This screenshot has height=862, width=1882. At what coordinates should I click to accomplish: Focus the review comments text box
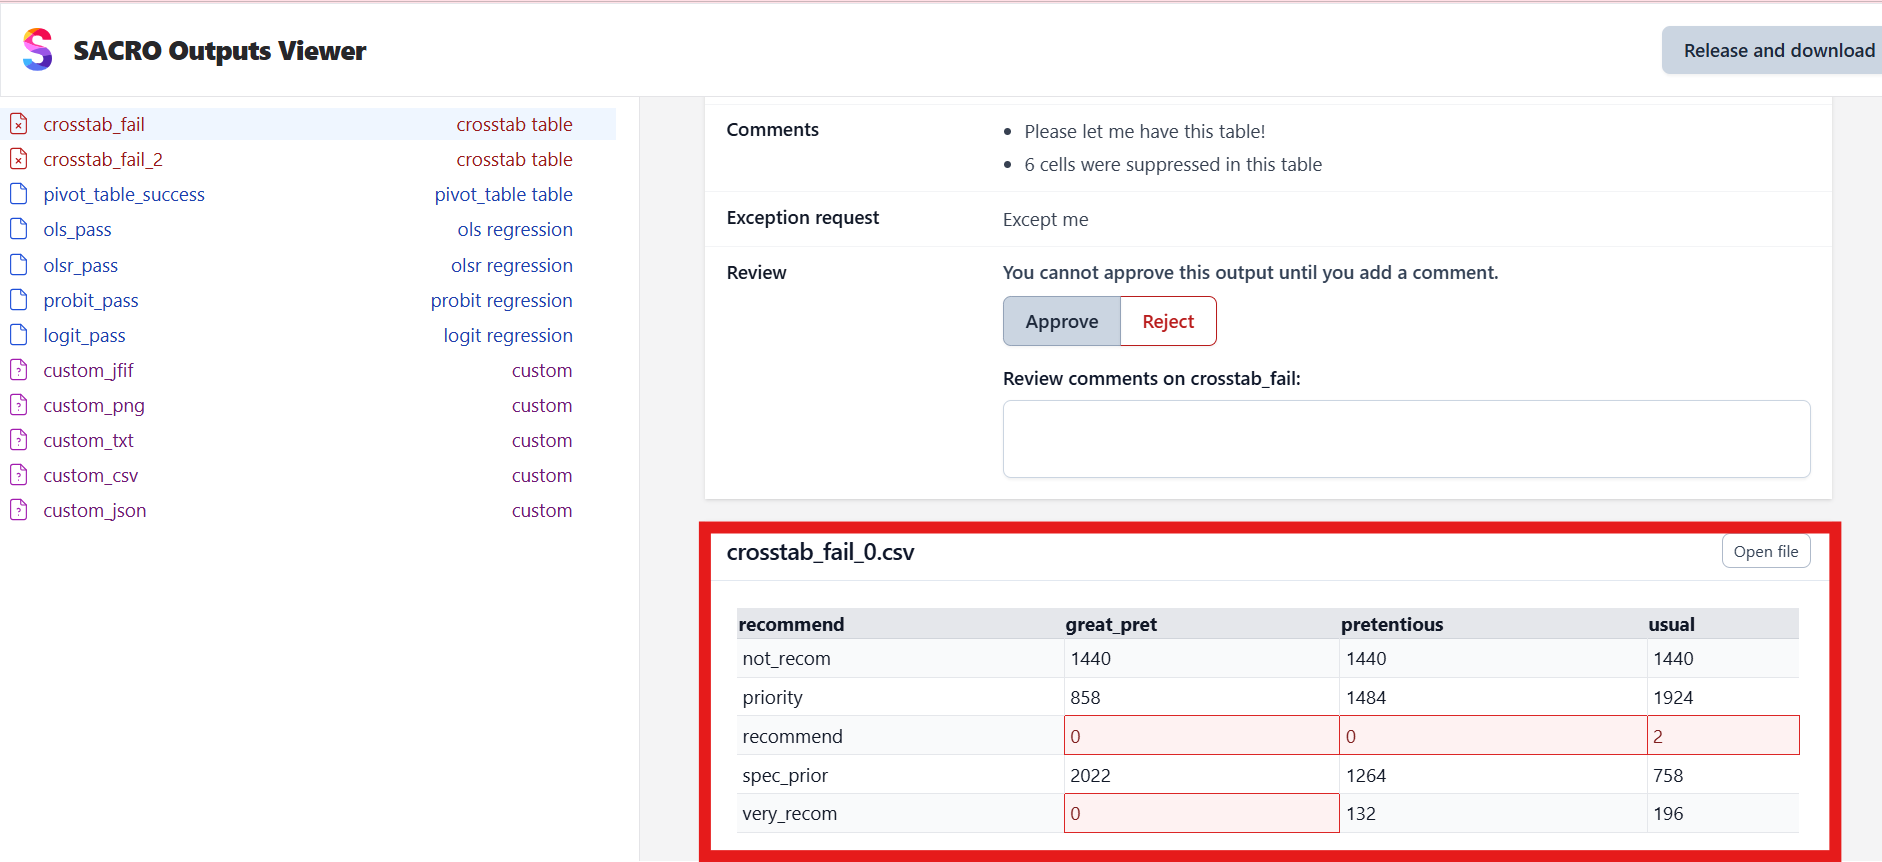click(1406, 439)
